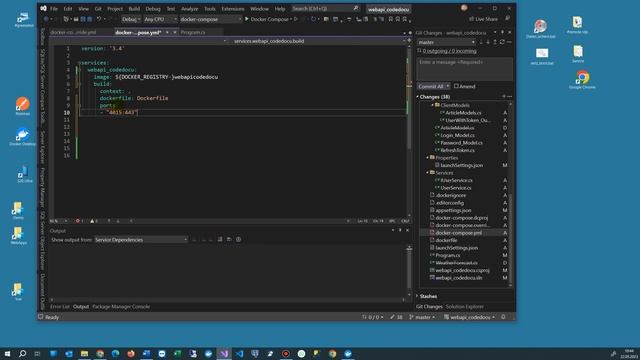Click the Clear All output icon

220,240
